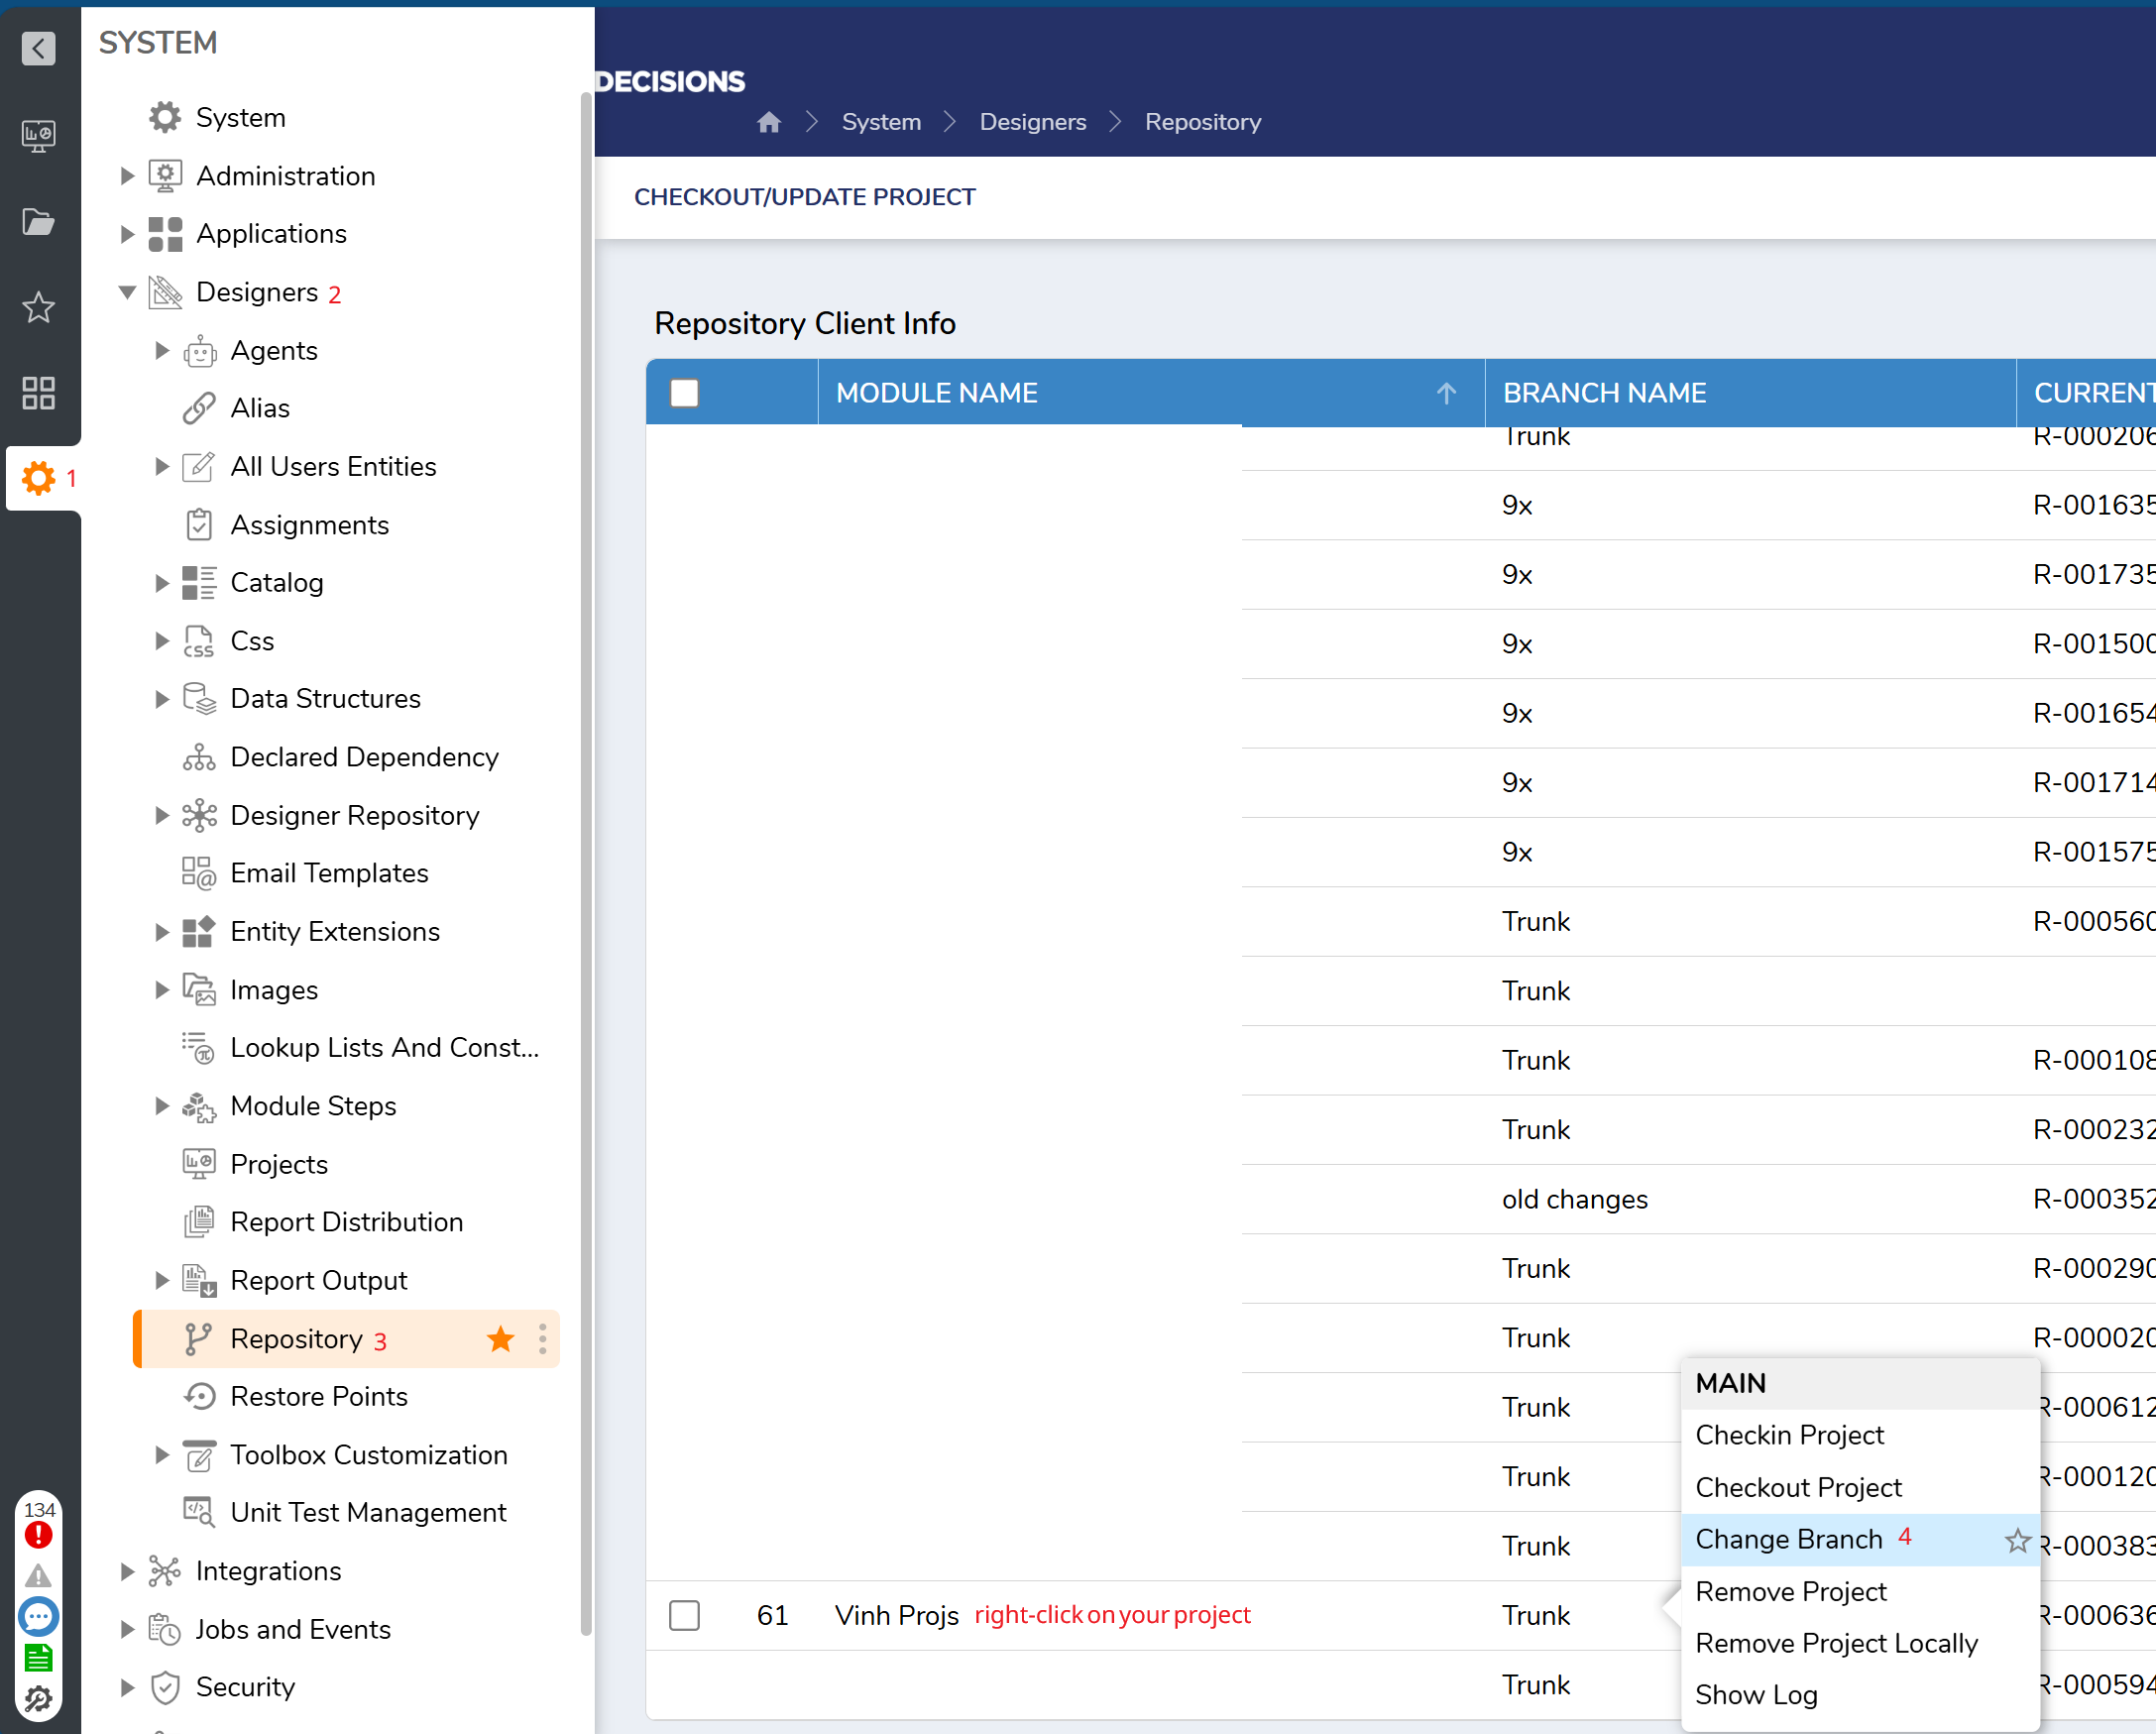
Task: Collapse the Designers tree node
Action: 127,292
